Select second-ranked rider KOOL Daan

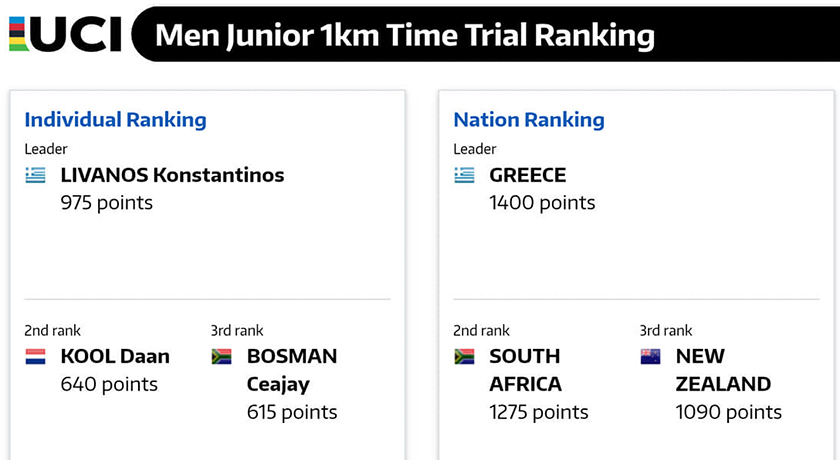point(115,356)
